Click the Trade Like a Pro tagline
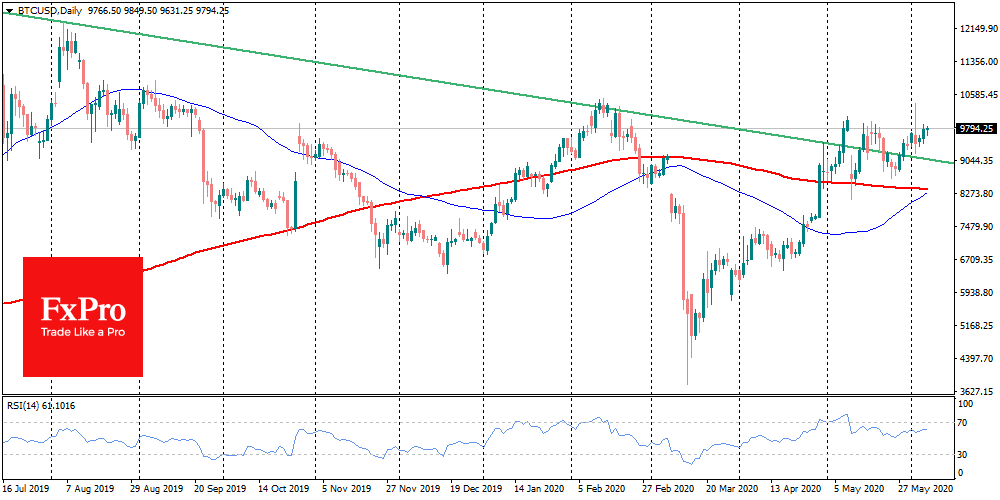This screenshot has height=500, width=1000. [82, 333]
